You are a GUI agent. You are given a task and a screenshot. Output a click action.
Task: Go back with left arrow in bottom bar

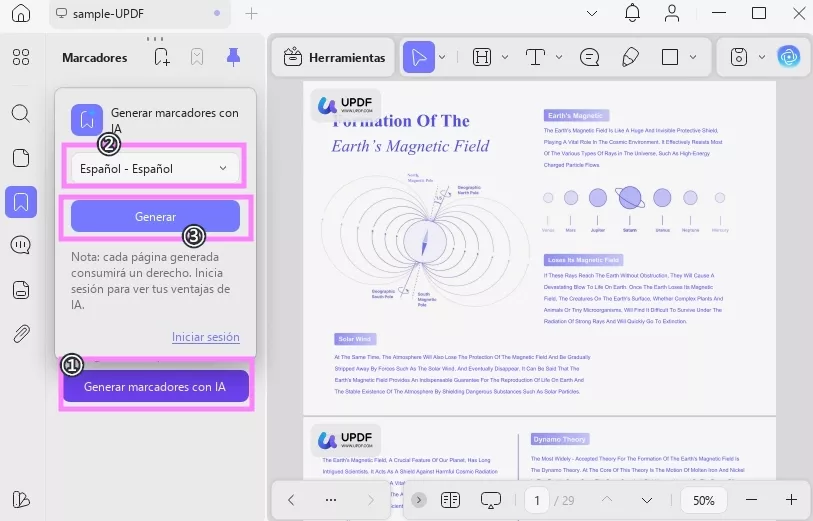(x=291, y=500)
